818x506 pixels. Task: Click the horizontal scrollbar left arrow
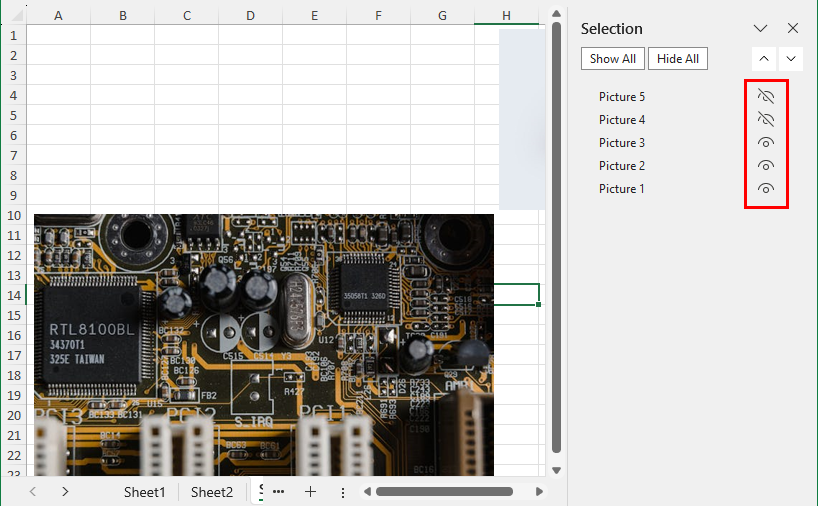tap(367, 491)
